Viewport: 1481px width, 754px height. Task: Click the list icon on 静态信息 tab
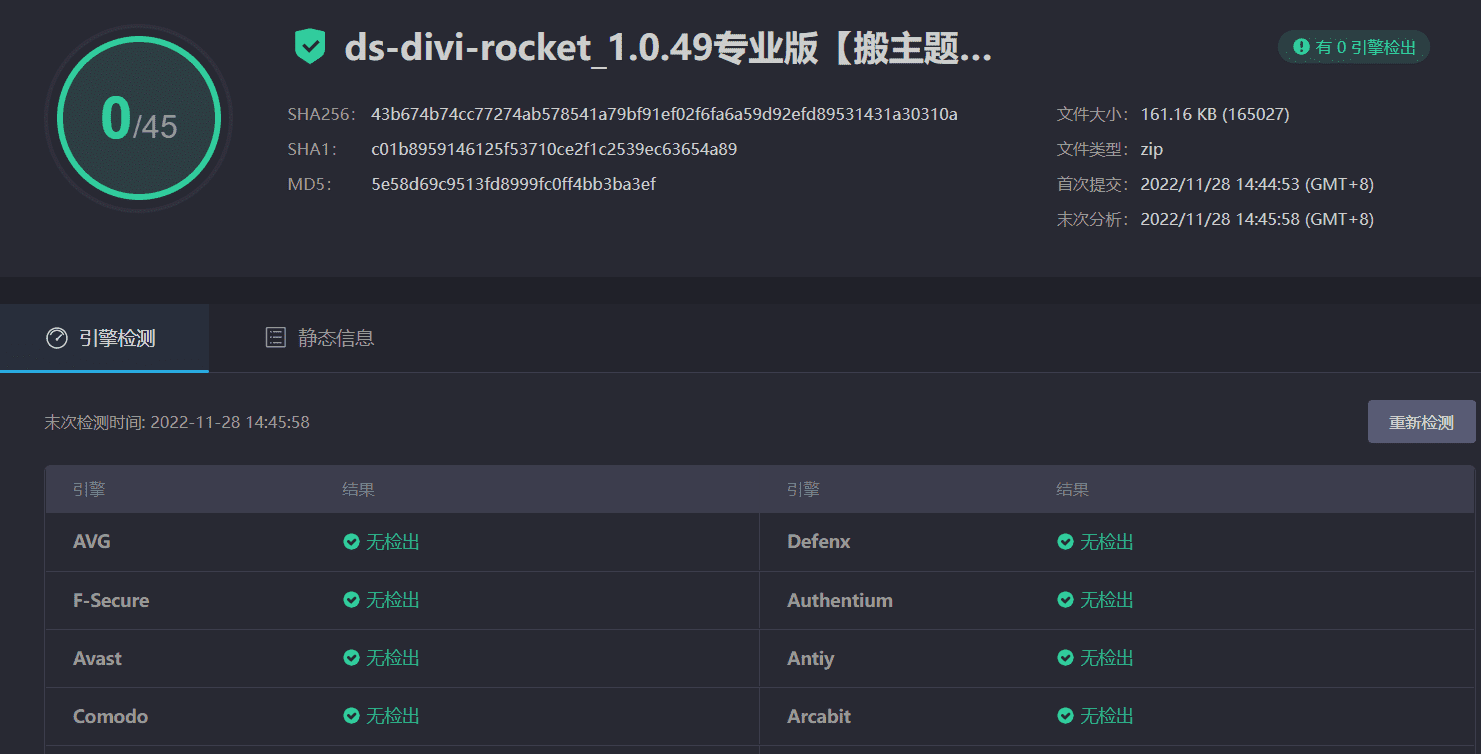click(275, 338)
